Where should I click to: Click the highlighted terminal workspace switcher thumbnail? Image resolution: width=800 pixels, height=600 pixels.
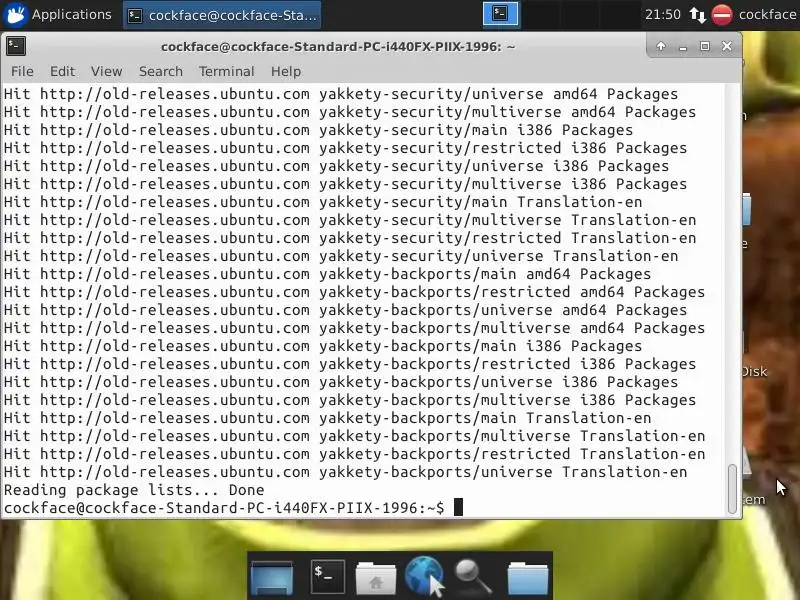501,14
